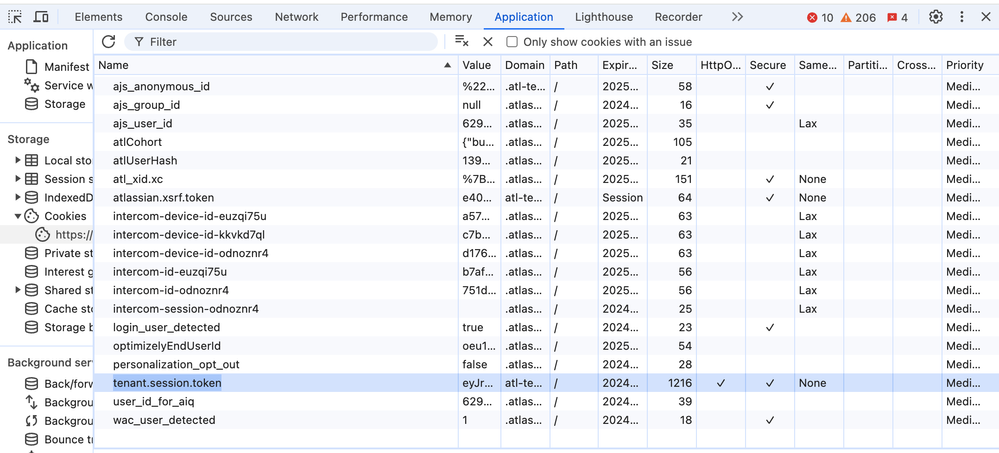This screenshot has height=453, width=999.
Task: Select Private state tokens item
Action: (x=47, y=253)
